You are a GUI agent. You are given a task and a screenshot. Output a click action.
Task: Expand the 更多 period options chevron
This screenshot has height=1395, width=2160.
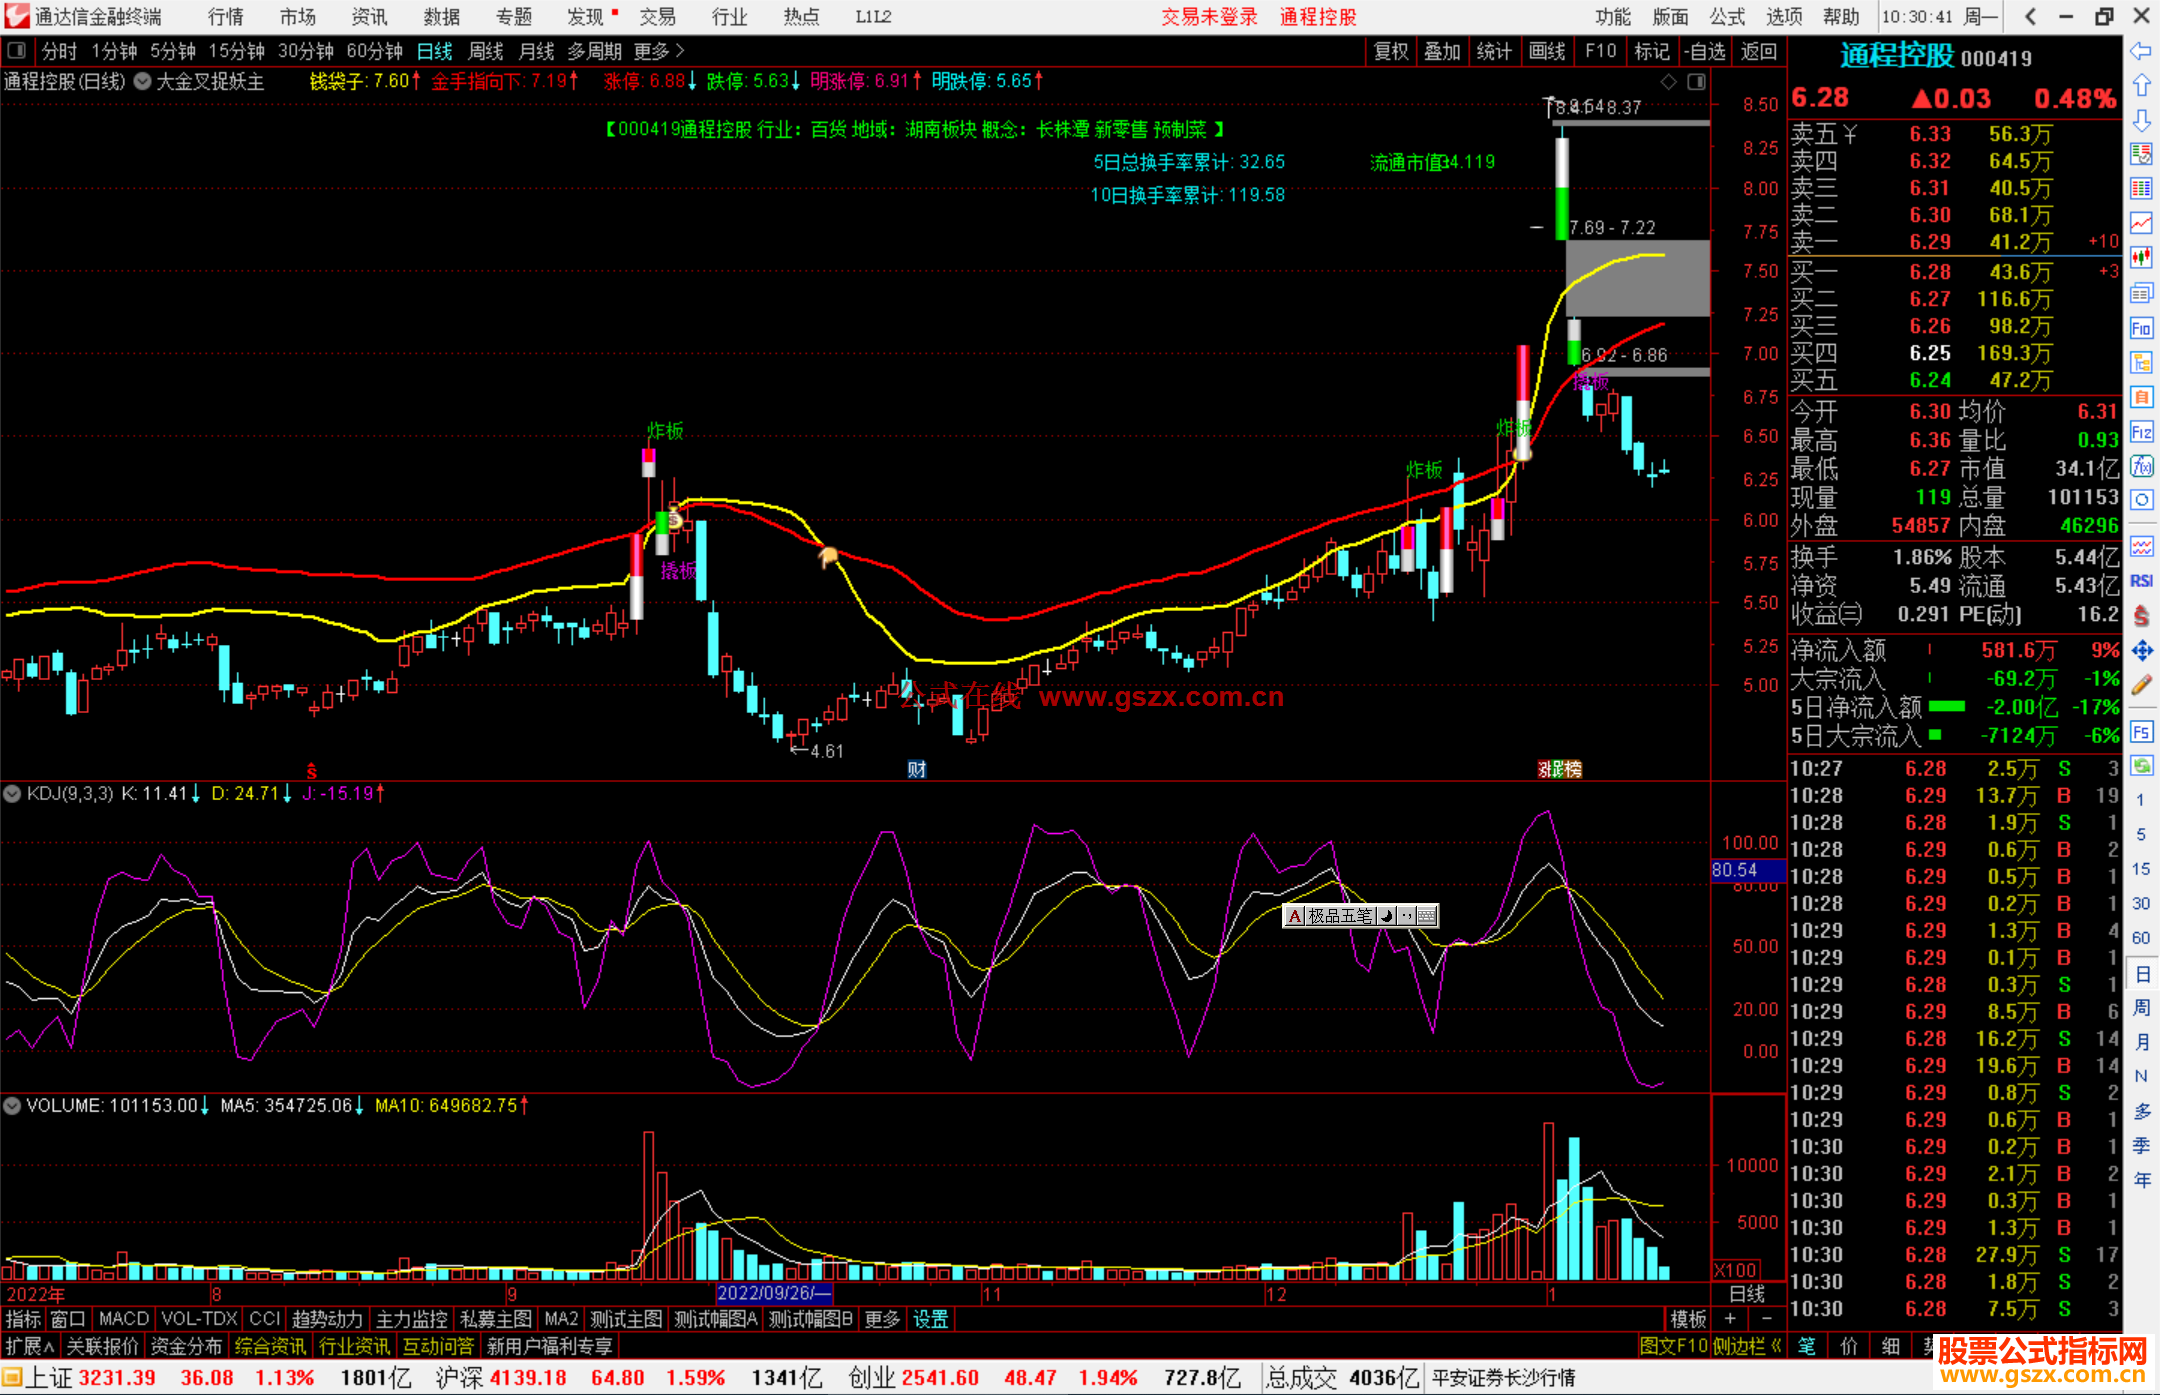coord(681,51)
